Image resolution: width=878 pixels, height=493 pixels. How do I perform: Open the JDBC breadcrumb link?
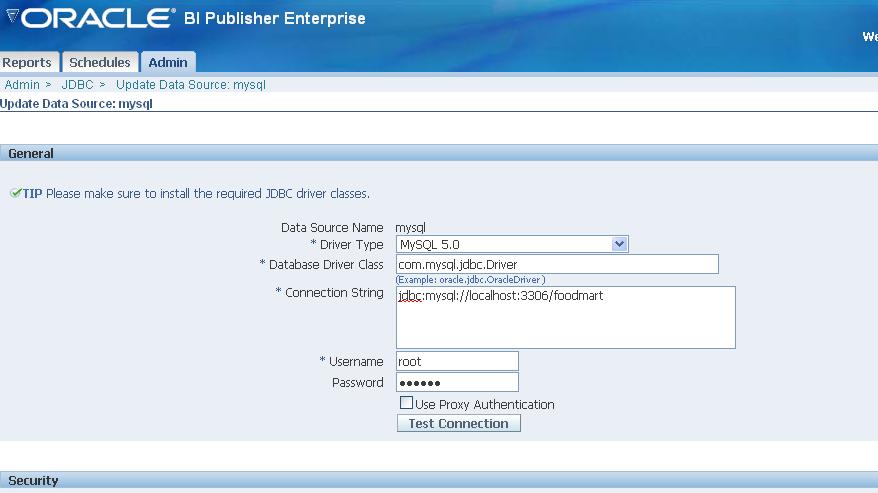pyautogui.click(x=77, y=85)
